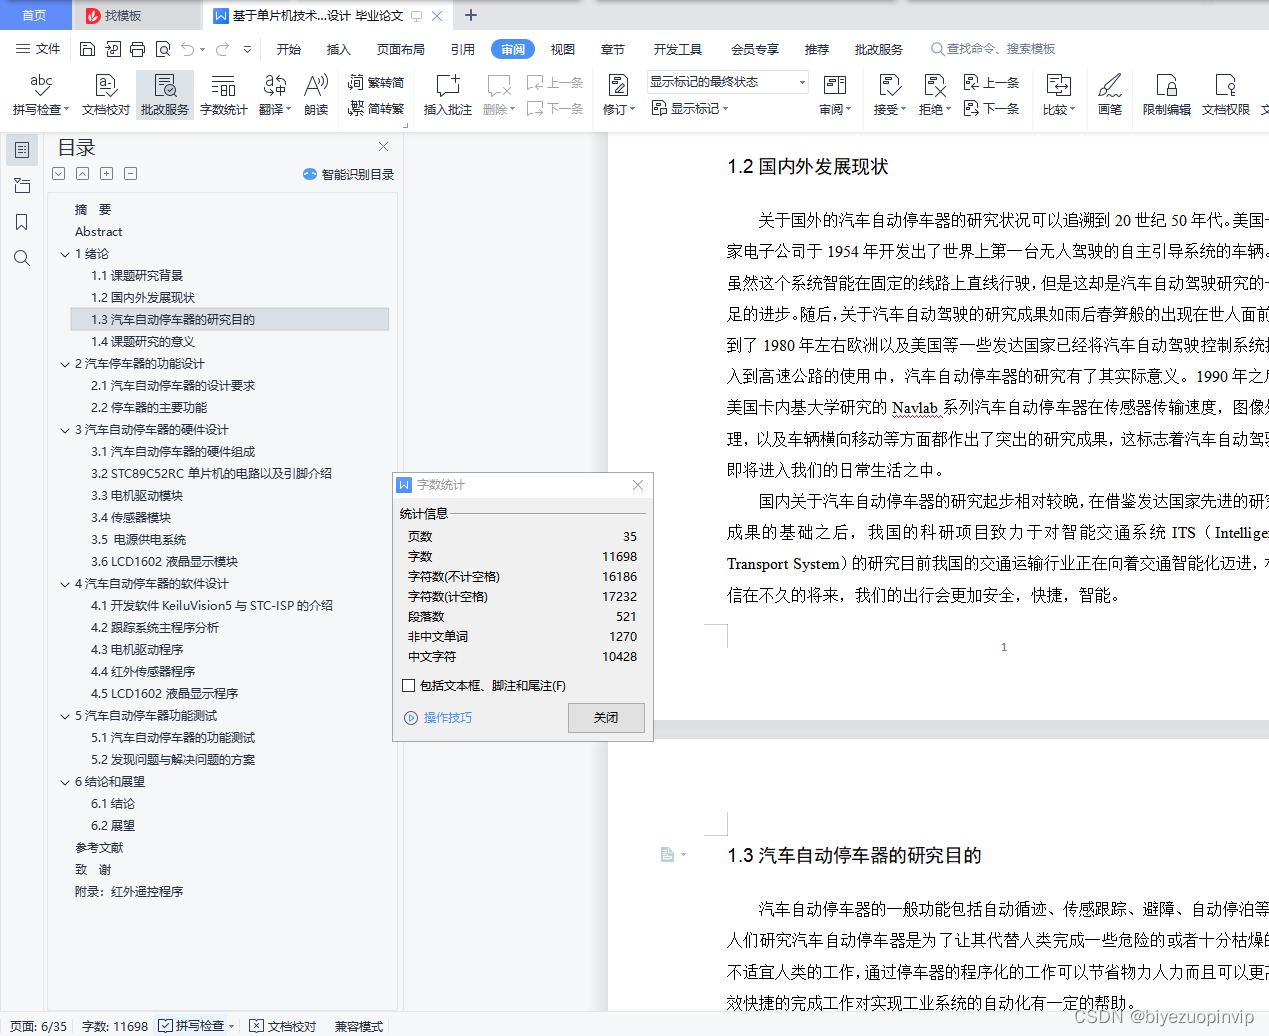Toggle 文档校对 in the status bar
This screenshot has width=1269, height=1036.
(x=282, y=1026)
